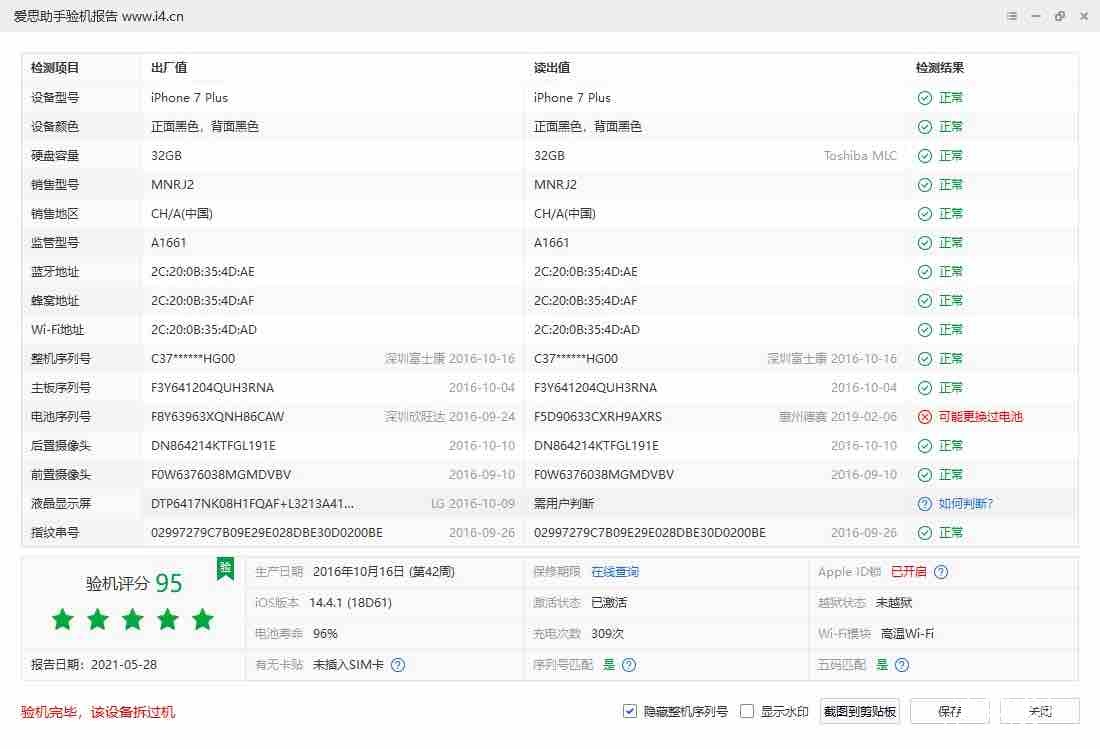This screenshot has height=749, width=1100.
Task: Click the factory LCD serial DTP6417NK08H1FQAF+L3213A41...
Action: [x=253, y=504]
